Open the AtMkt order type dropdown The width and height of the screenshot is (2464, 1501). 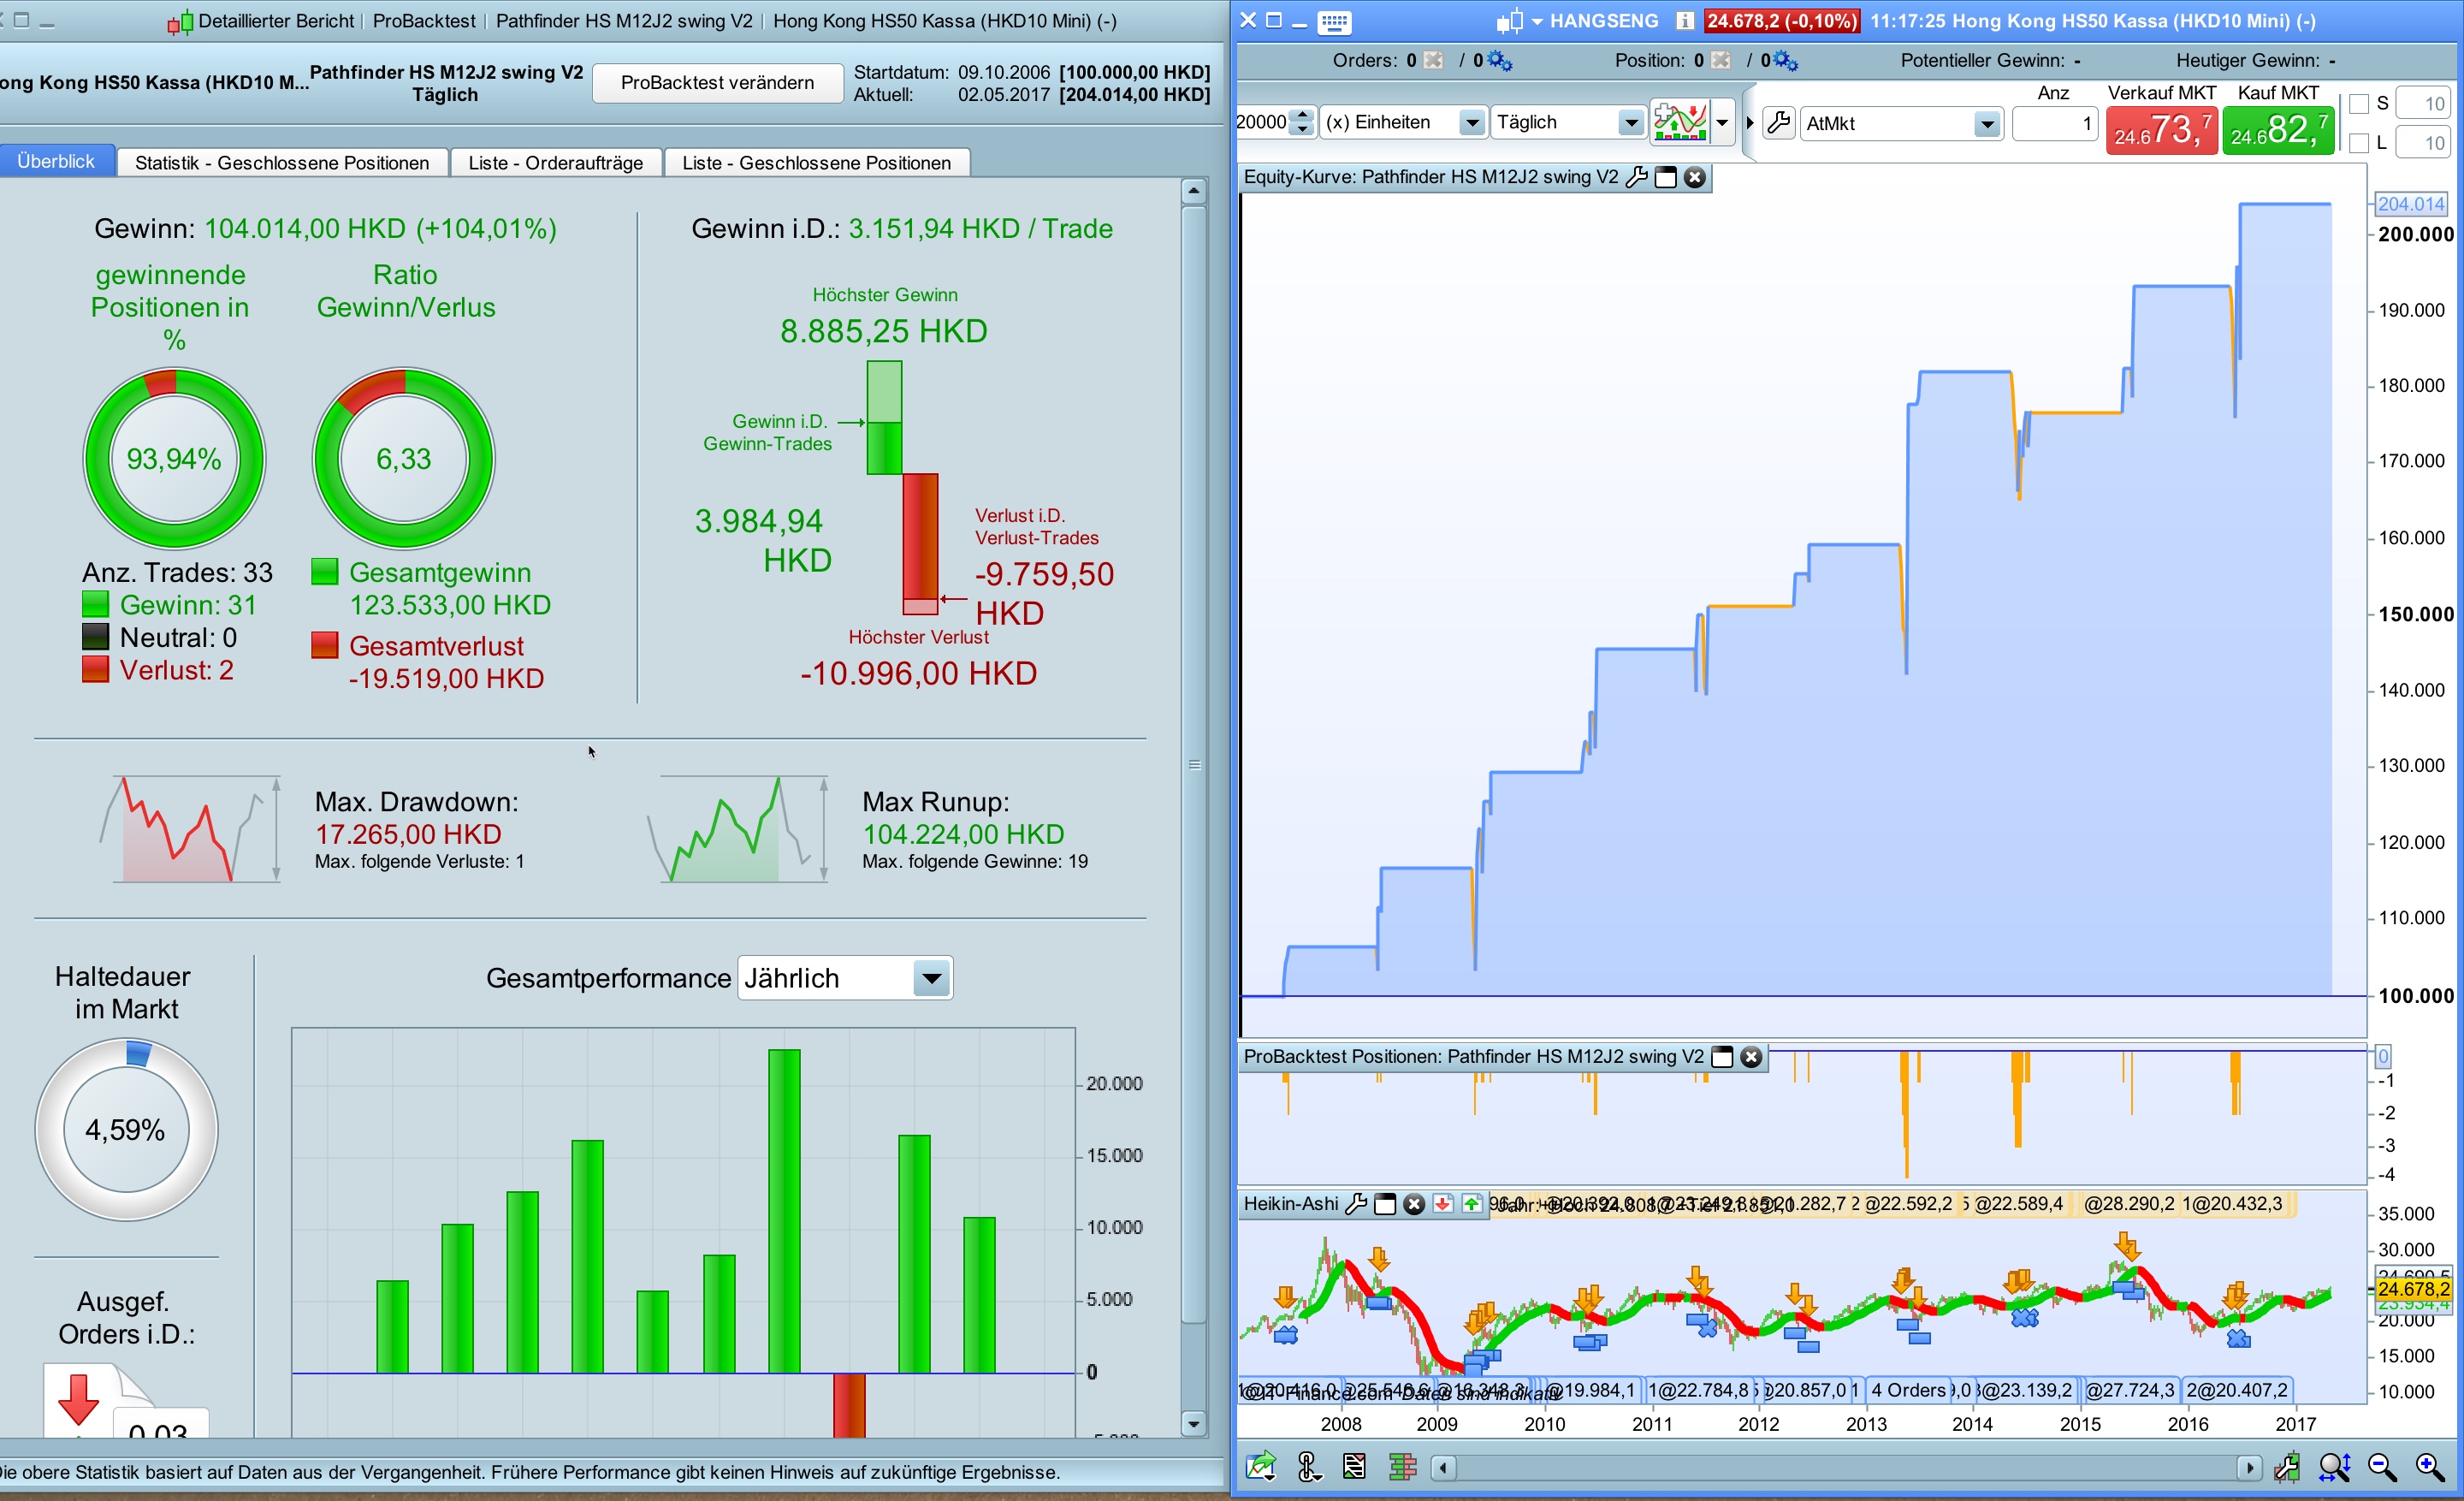[1987, 124]
